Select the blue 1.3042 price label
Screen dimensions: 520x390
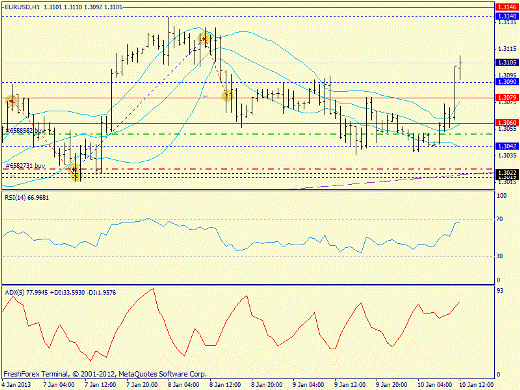click(507, 146)
